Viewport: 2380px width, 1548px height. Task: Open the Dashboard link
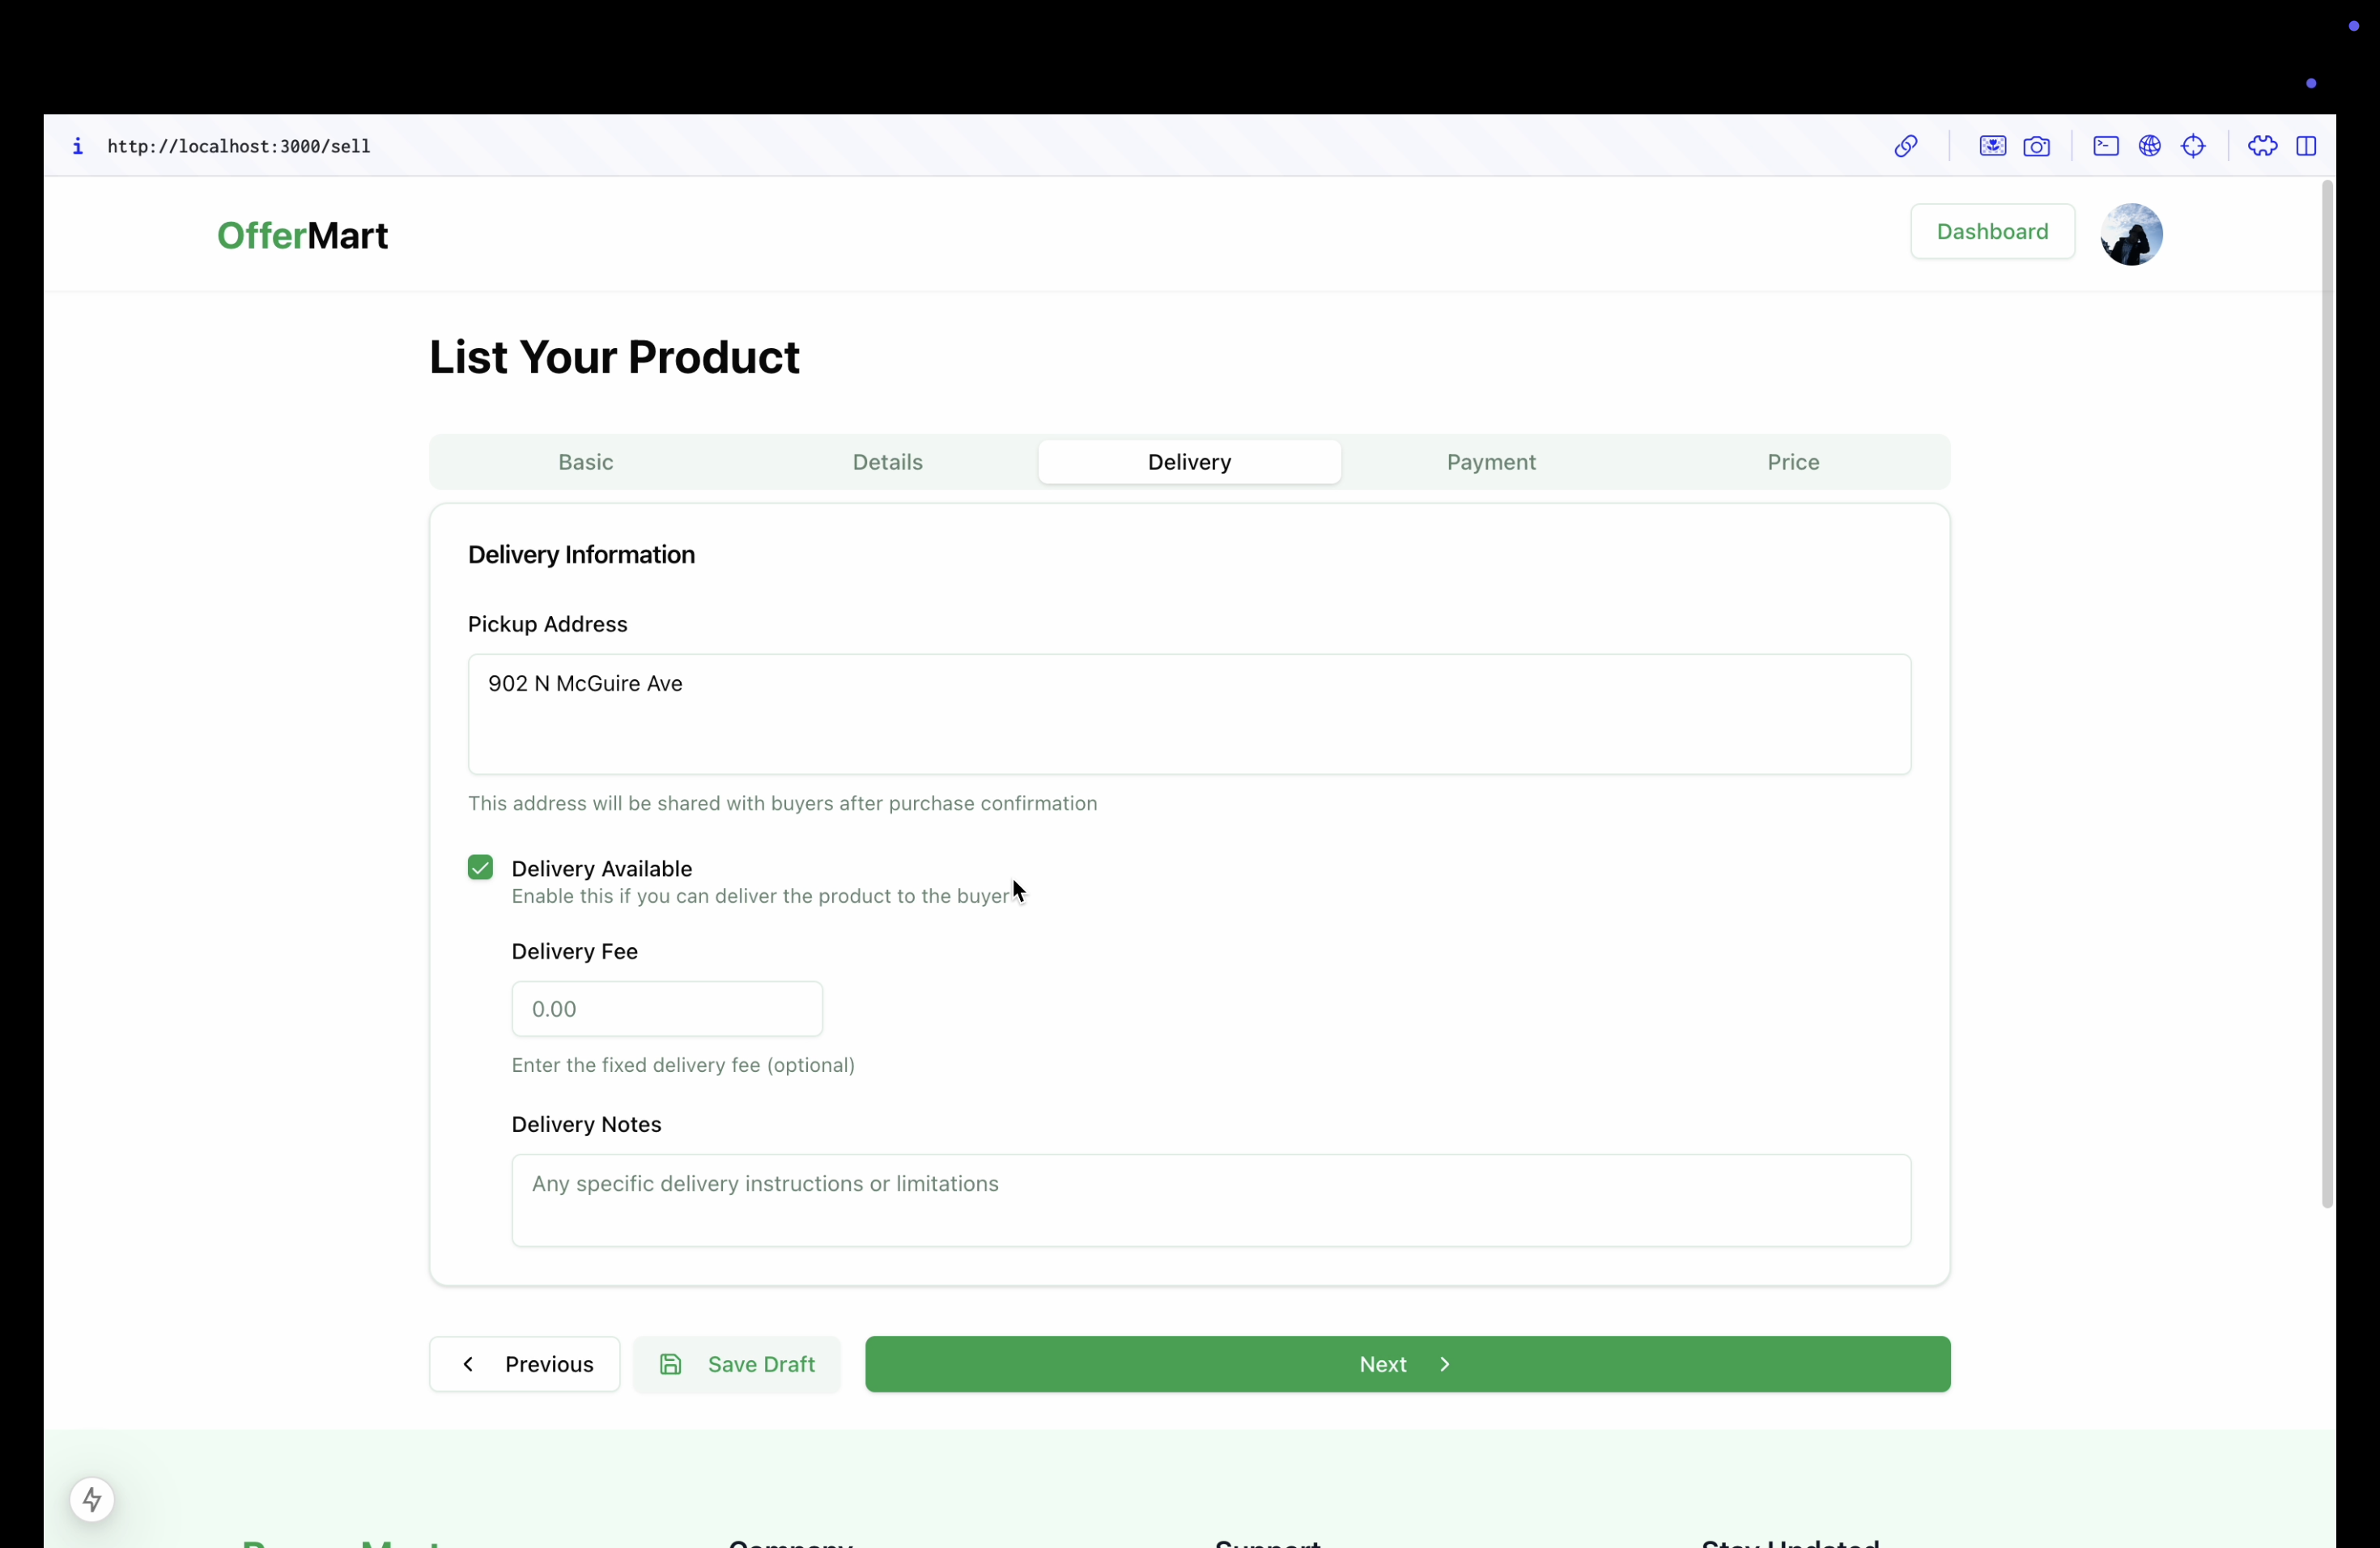pos(1991,232)
